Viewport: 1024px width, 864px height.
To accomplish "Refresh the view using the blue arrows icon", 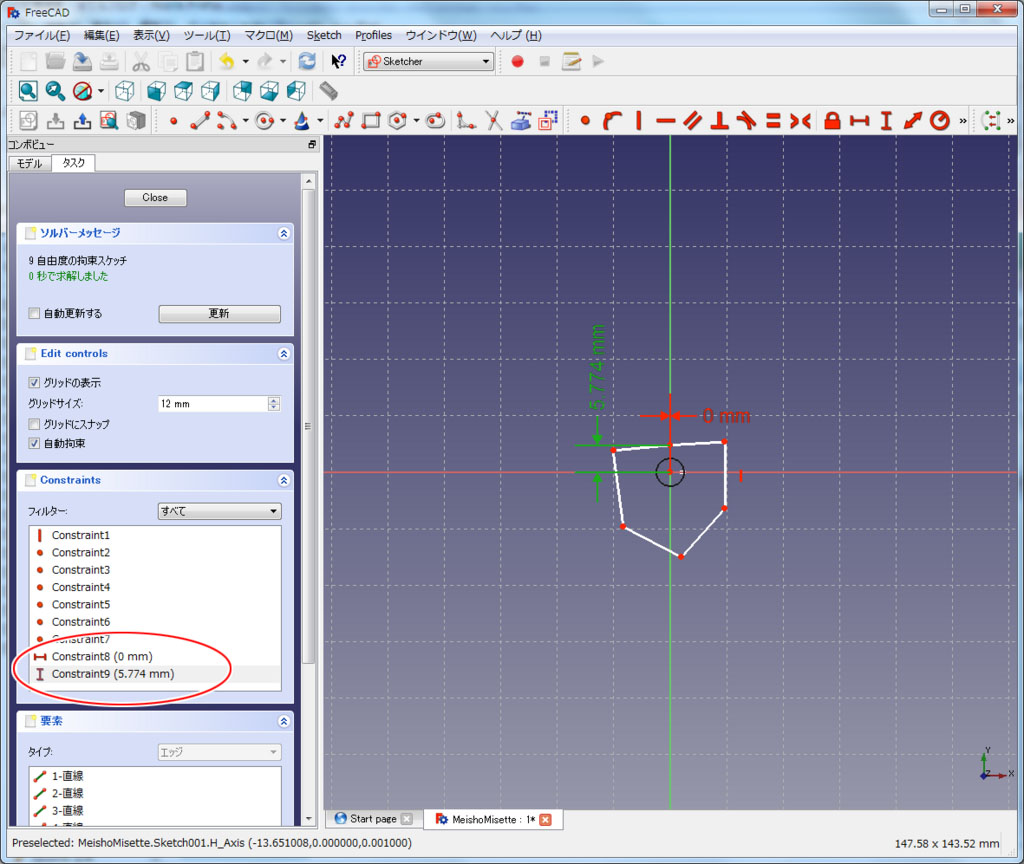I will pyautogui.click(x=307, y=62).
